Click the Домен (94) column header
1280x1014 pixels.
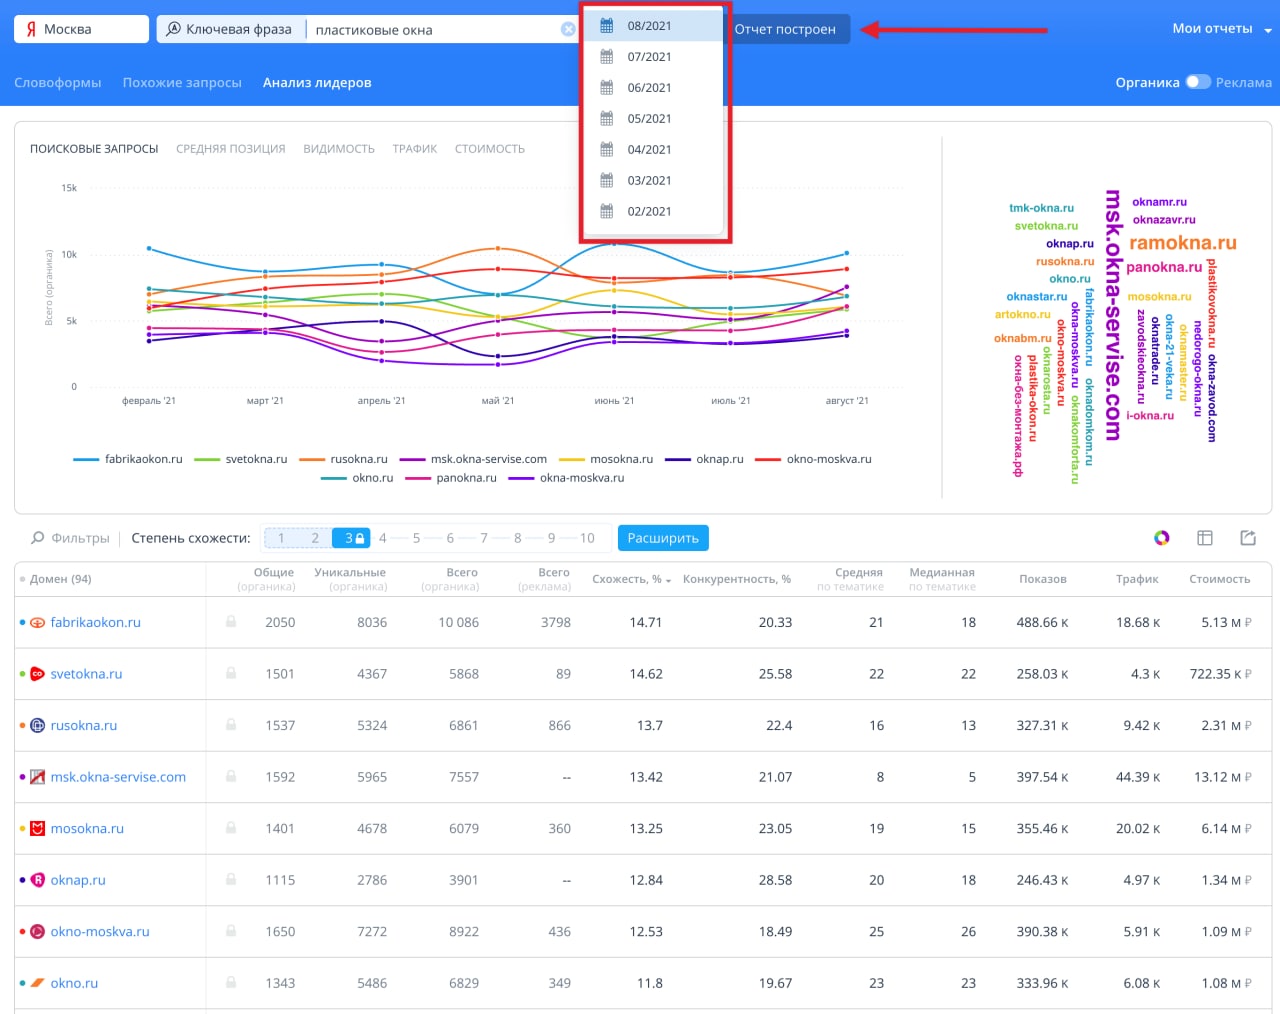[x=60, y=579]
